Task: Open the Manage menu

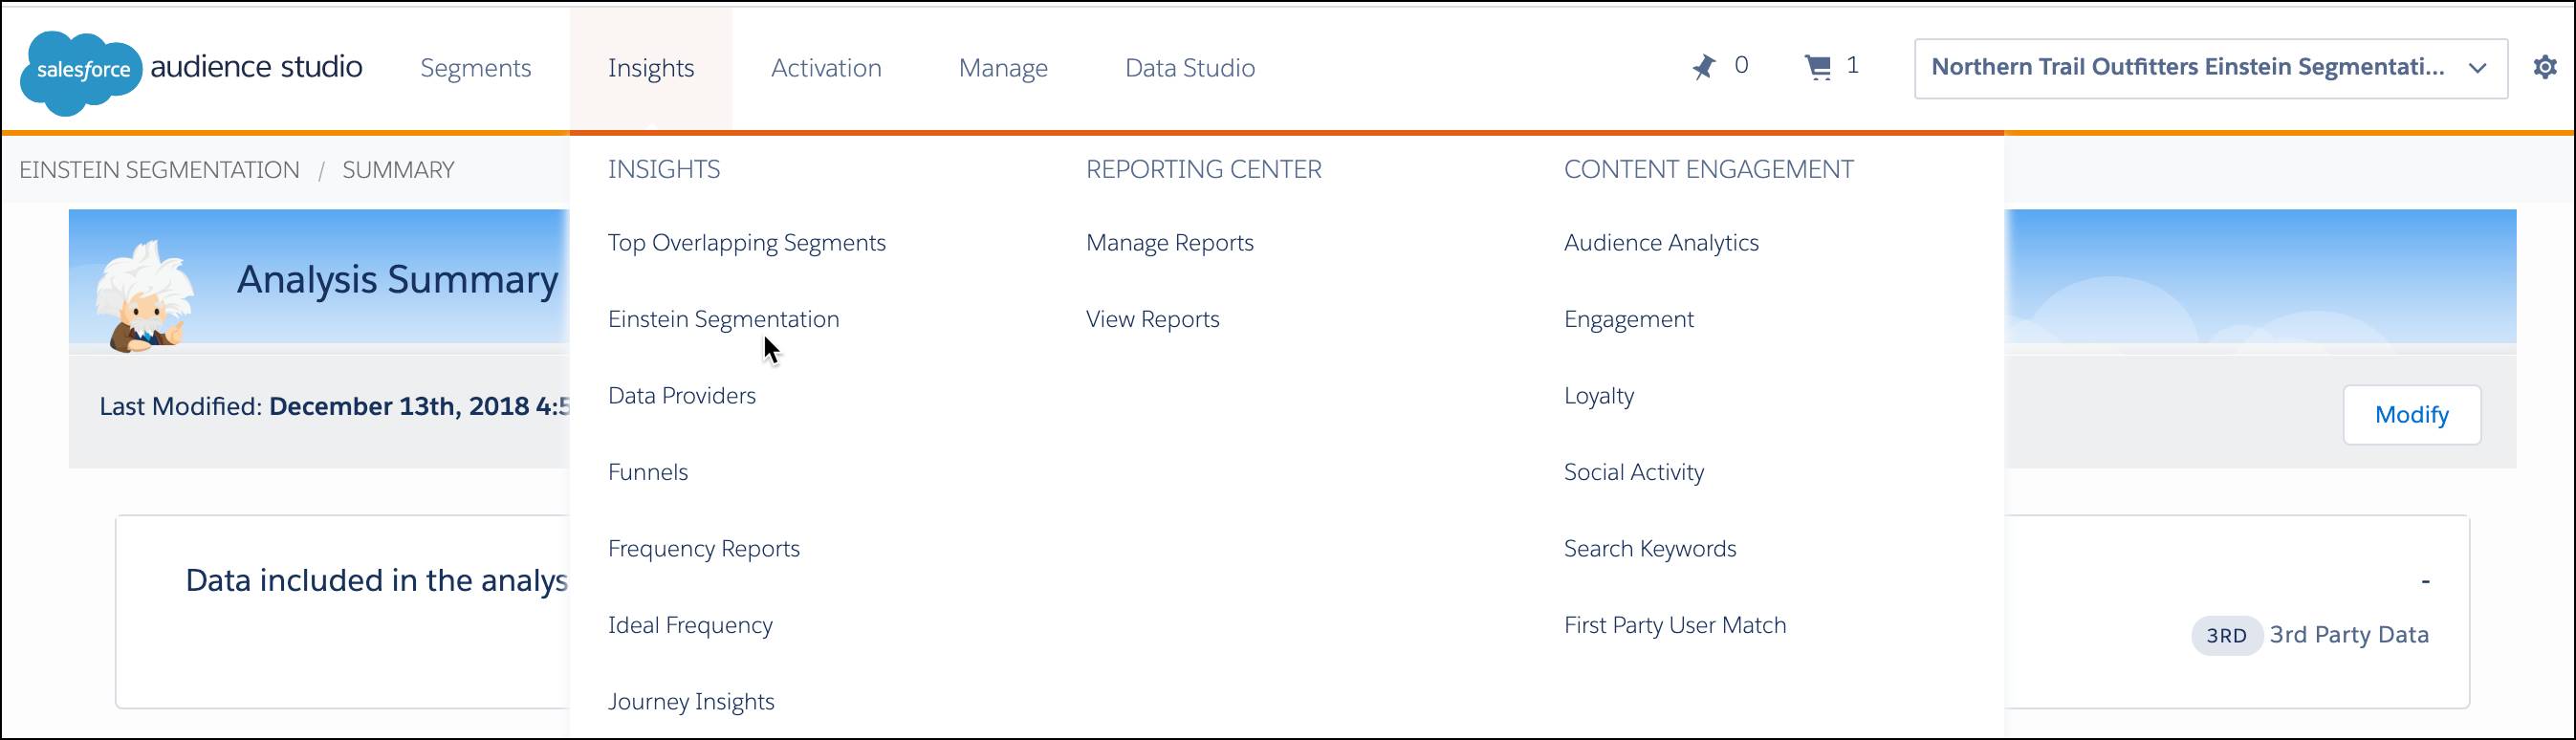Action: (1003, 68)
